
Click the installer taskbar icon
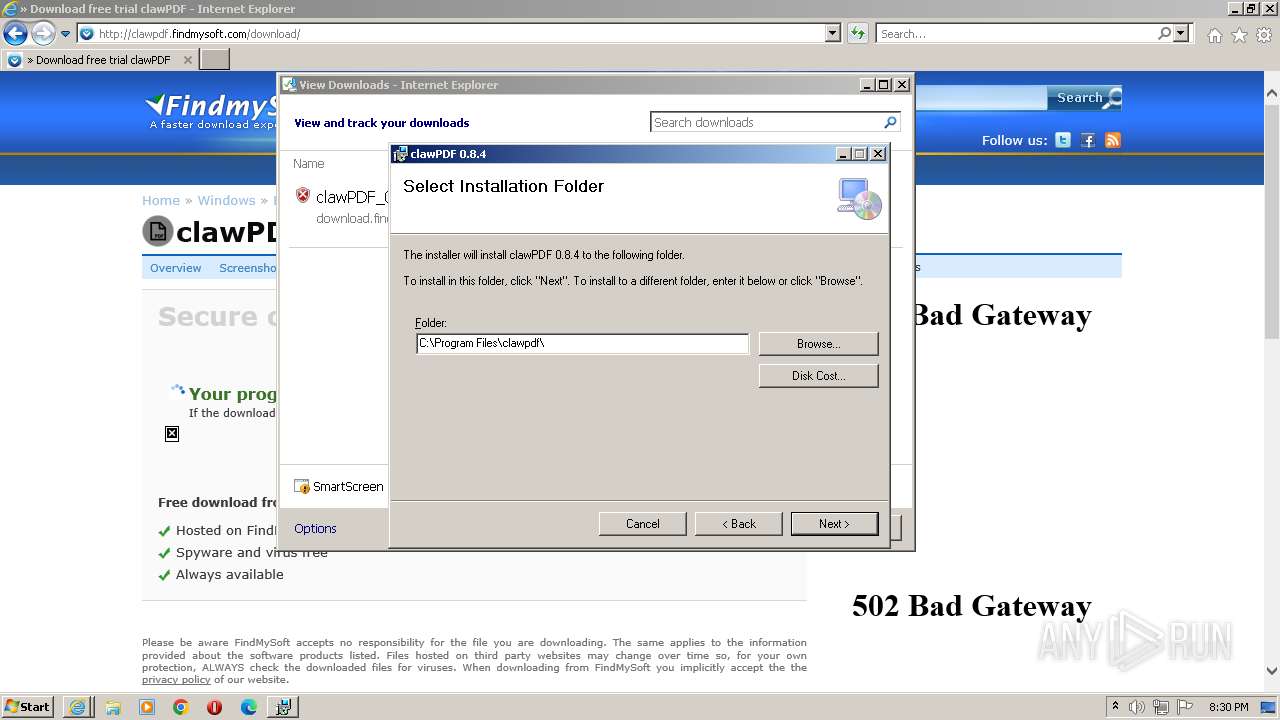(x=284, y=707)
